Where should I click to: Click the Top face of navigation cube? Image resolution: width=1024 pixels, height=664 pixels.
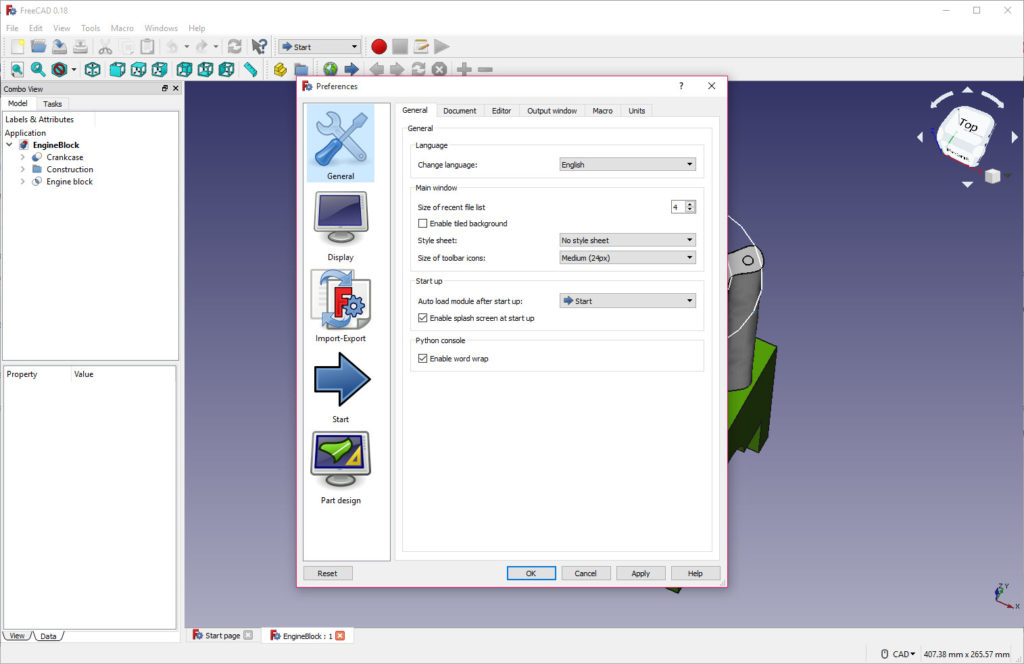coord(968,124)
